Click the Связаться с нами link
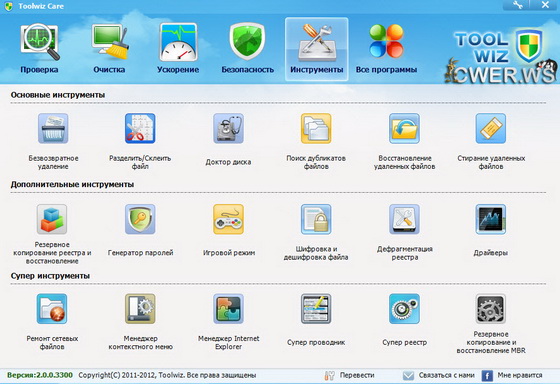Screen dimensions: 560x384 [446, 375]
